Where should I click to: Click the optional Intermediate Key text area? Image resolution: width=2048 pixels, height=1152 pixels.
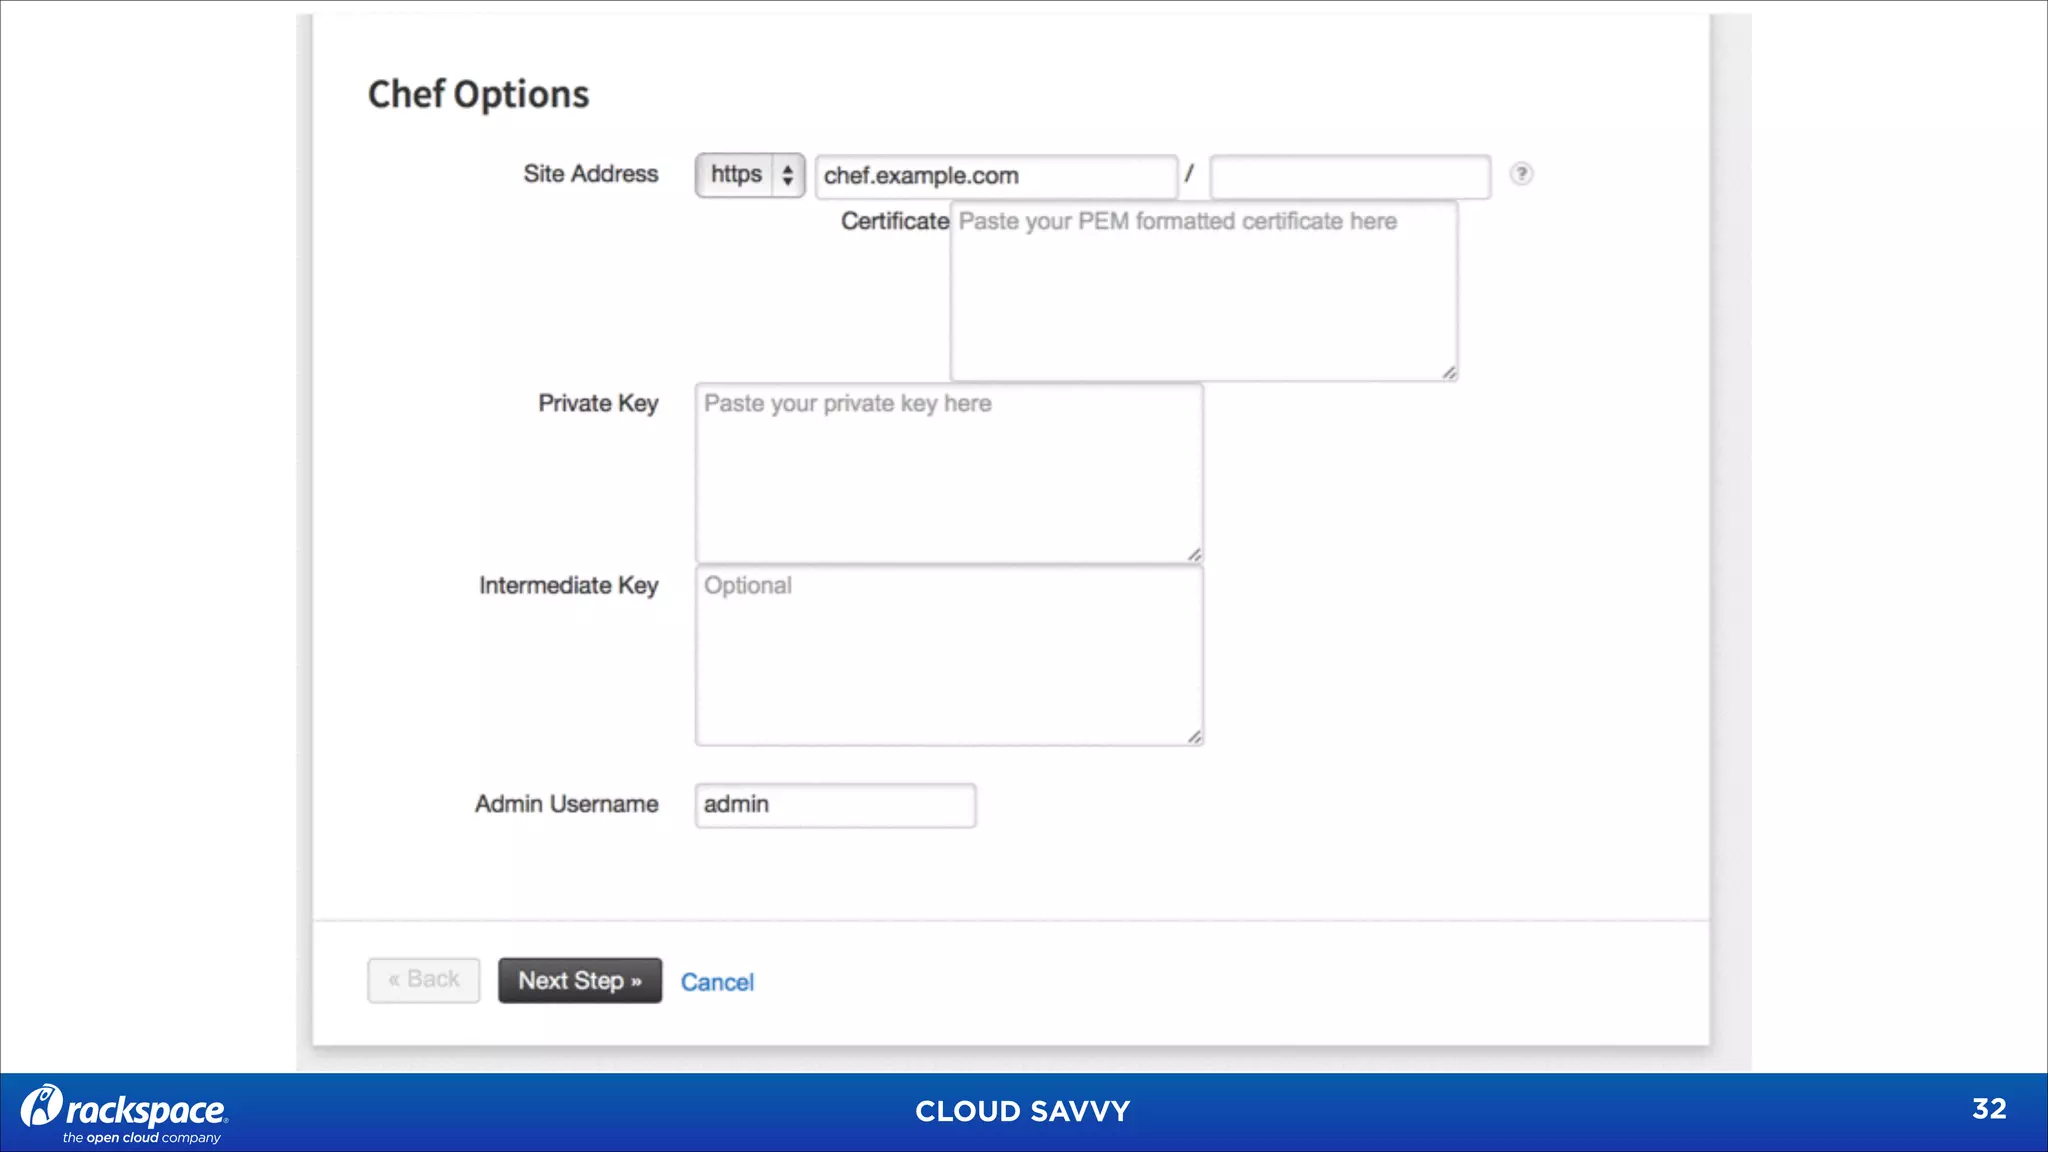click(x=949, y=656)
